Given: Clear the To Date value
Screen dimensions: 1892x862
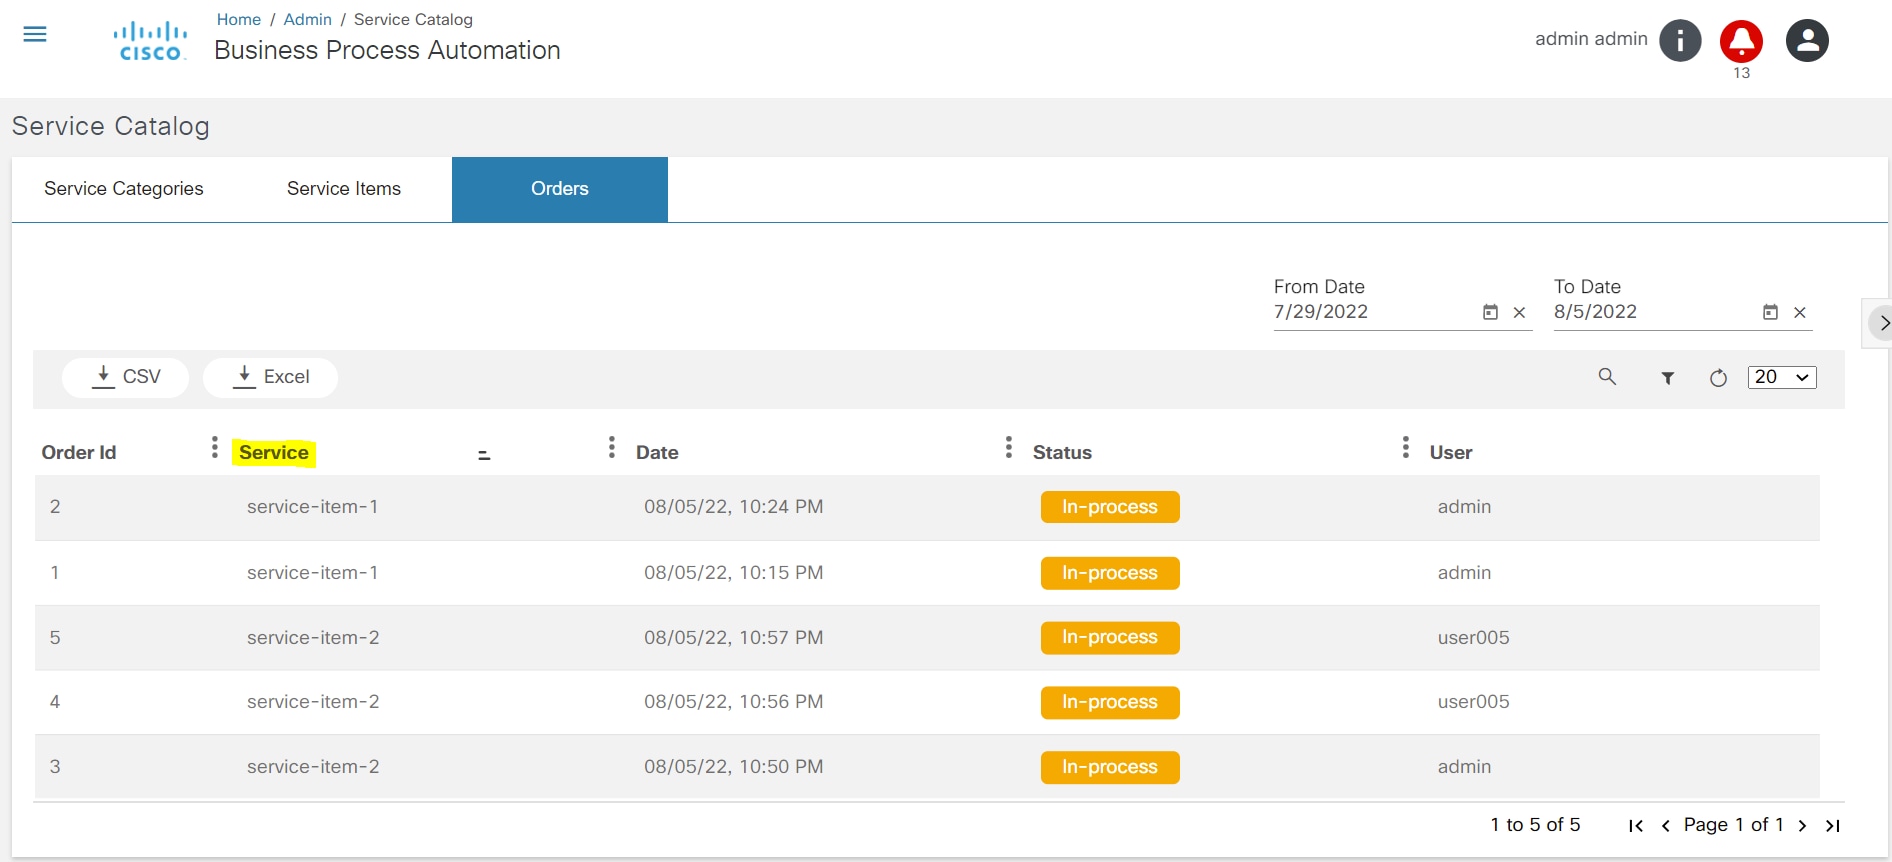Looking at the screenshot, I should click(x=1800, y=313).
